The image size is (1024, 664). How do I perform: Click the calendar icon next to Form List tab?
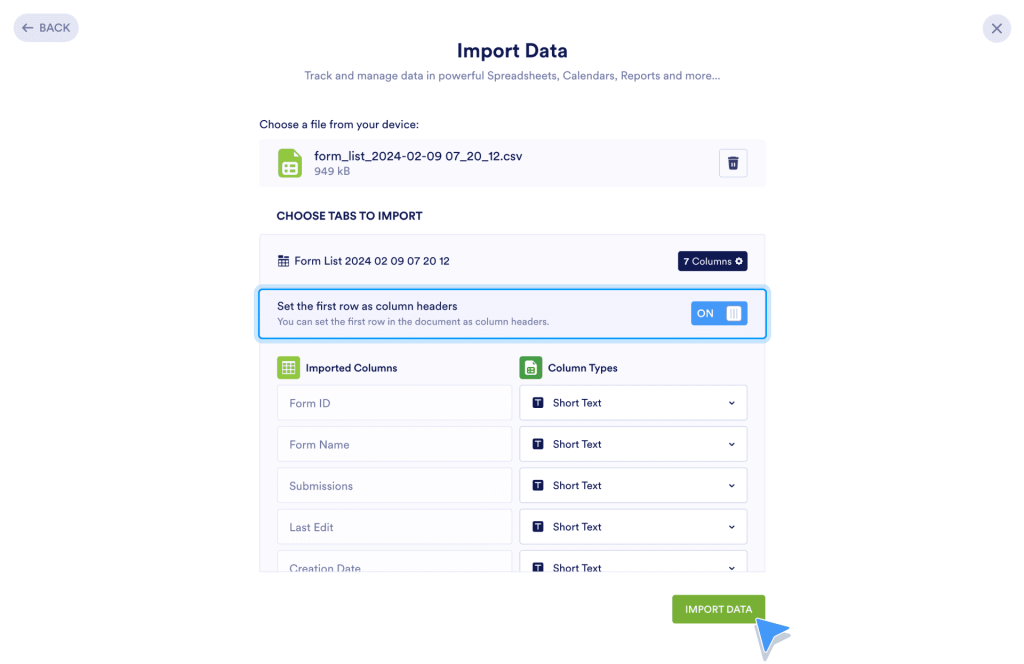pyautogui.click(x=281, y=261)
